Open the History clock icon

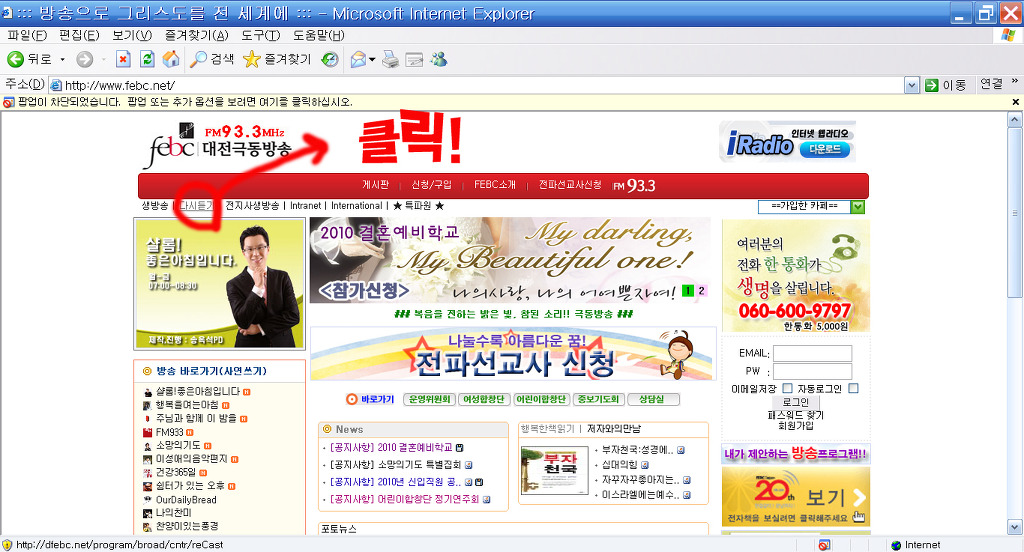330,59
